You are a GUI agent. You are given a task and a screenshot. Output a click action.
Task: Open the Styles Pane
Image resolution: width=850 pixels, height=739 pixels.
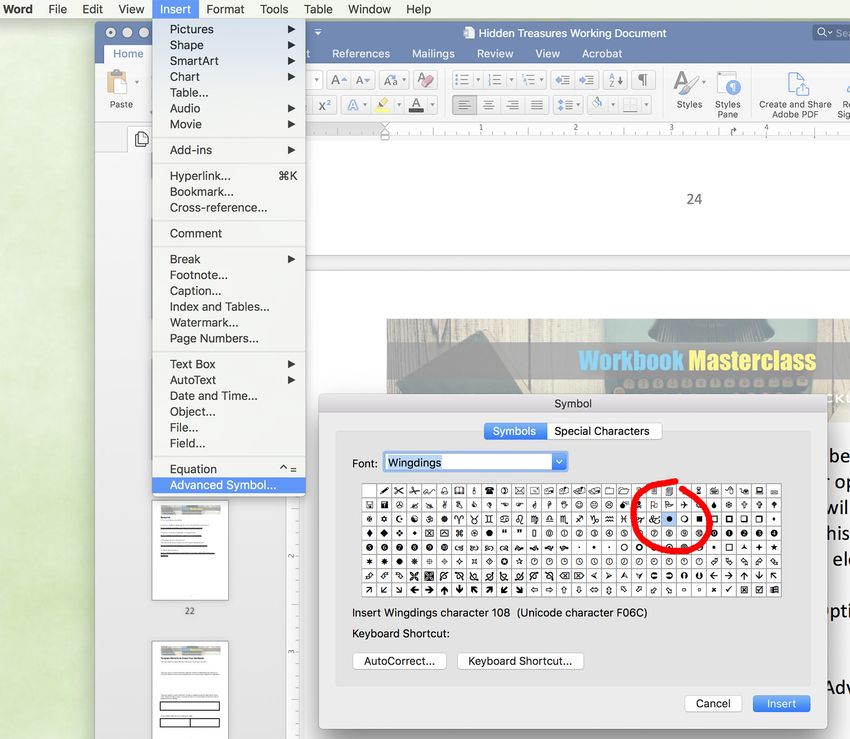click(727, 94)
